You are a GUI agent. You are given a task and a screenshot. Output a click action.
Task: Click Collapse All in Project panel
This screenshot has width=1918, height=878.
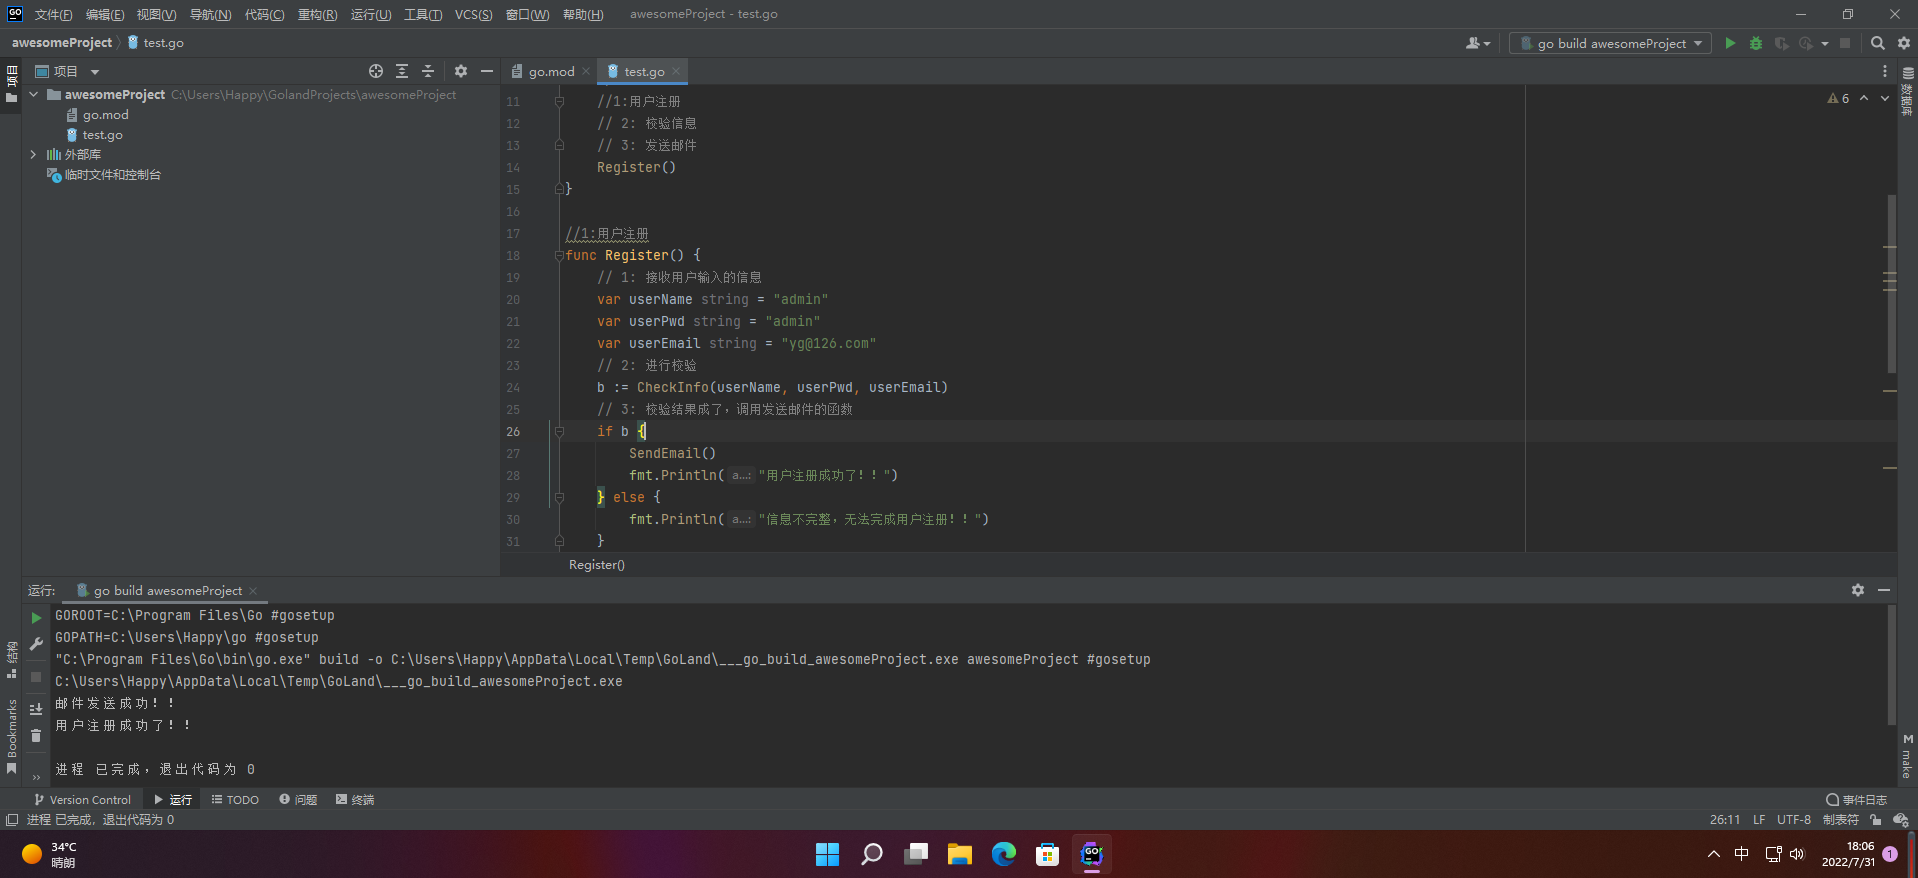pos(428,71)
